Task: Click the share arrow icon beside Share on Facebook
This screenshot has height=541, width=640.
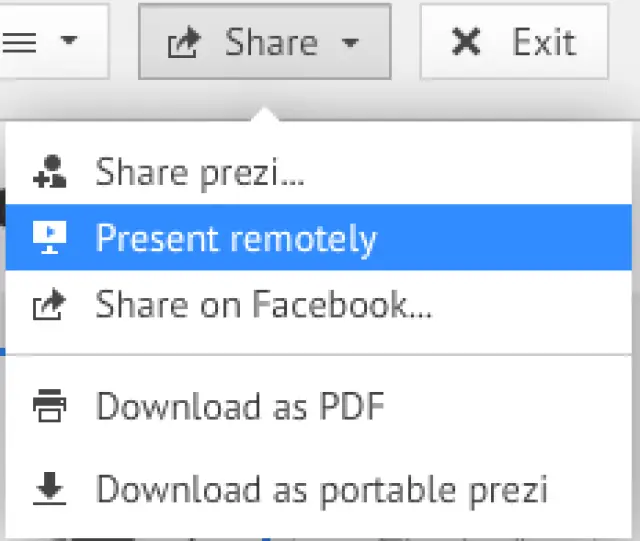Action: point(49,304)
